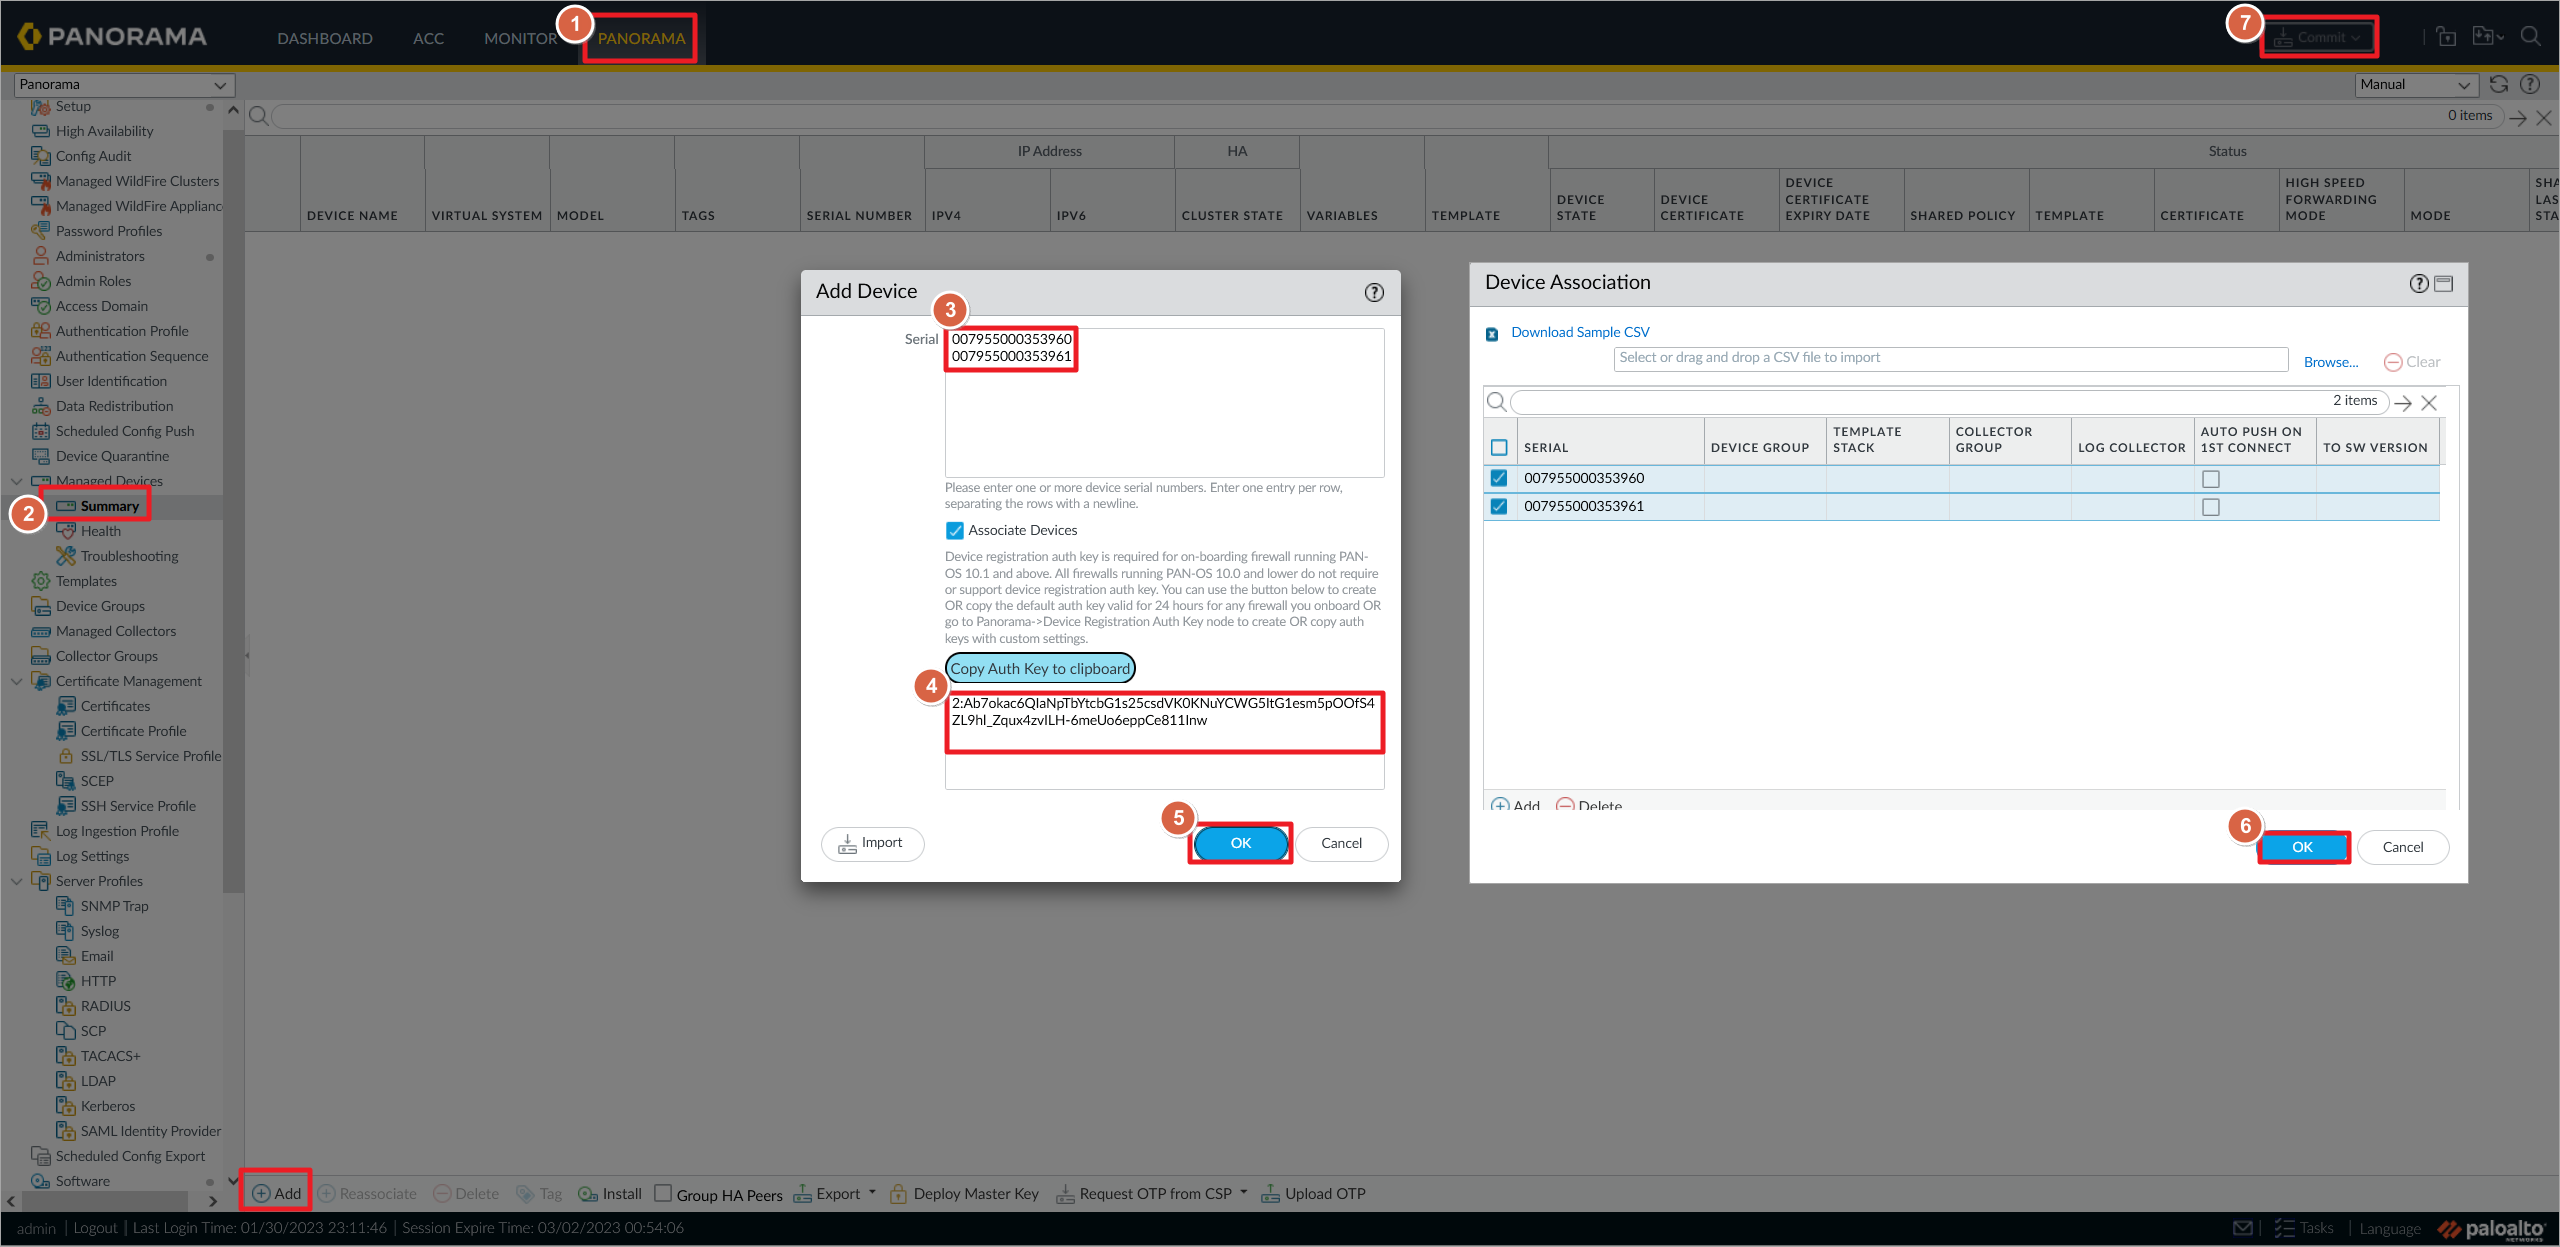Image resolution: width=2560 pixels, height=1247 pixels.
Task: Open the load configuration icon in top bar
Action: 2446,37
